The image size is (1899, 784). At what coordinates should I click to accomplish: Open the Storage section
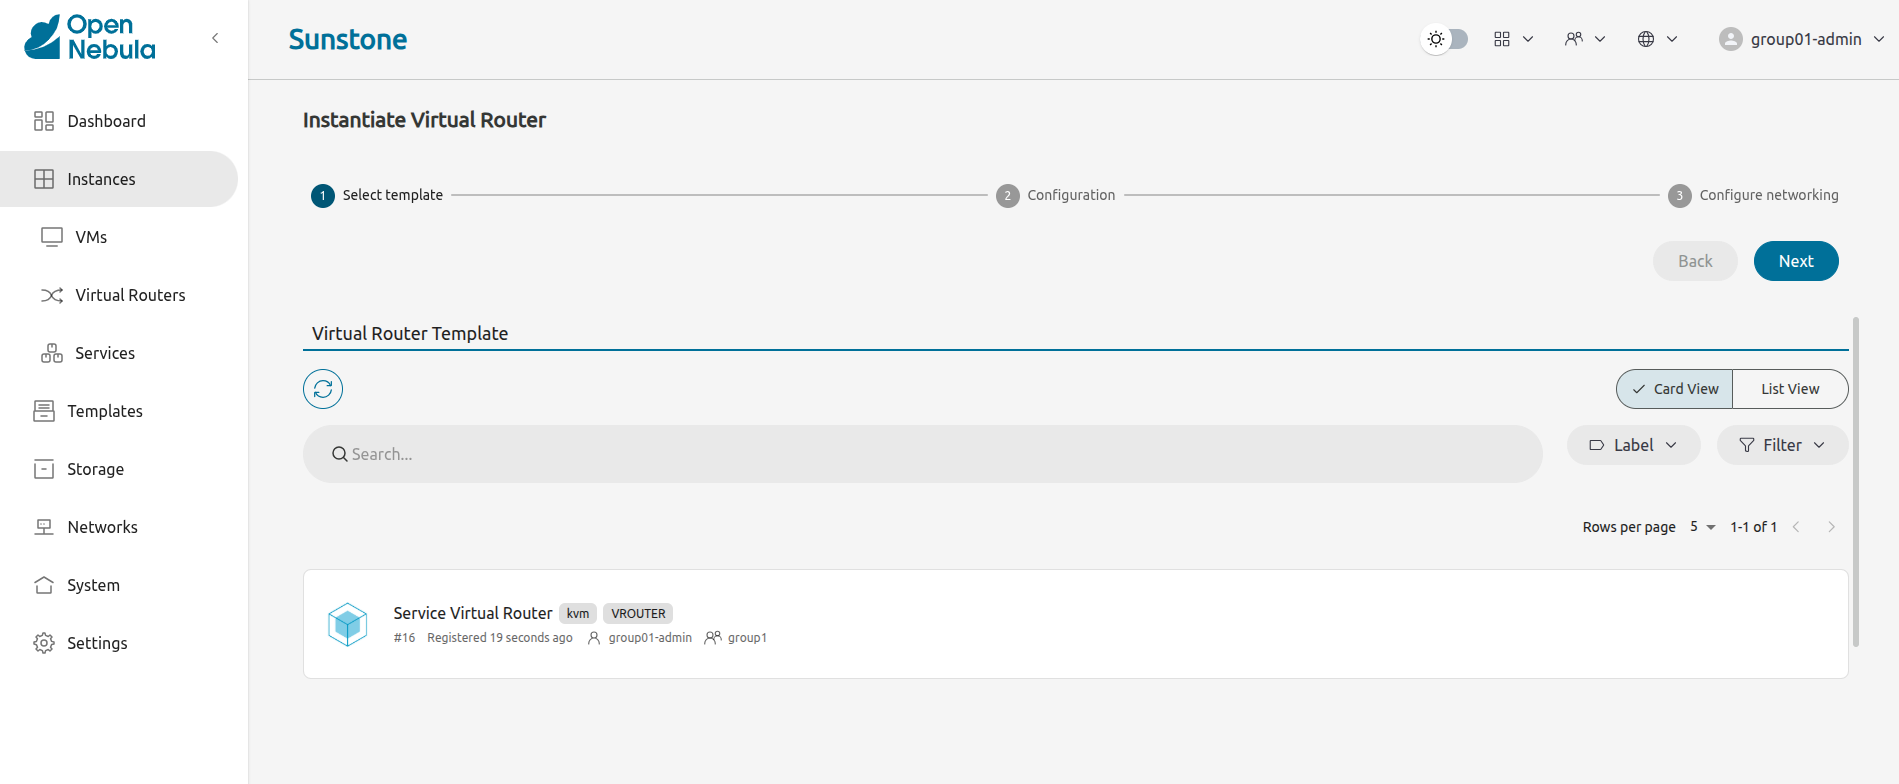pyautogui.click(x=94, y=468)
